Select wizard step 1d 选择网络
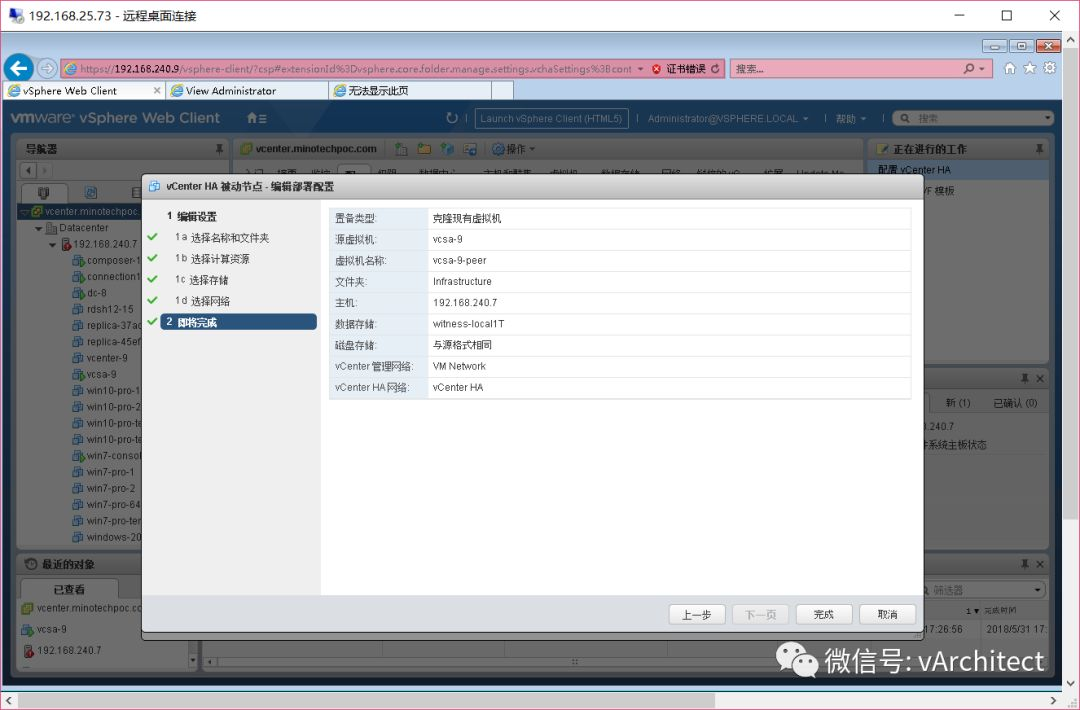 [202, 301]
